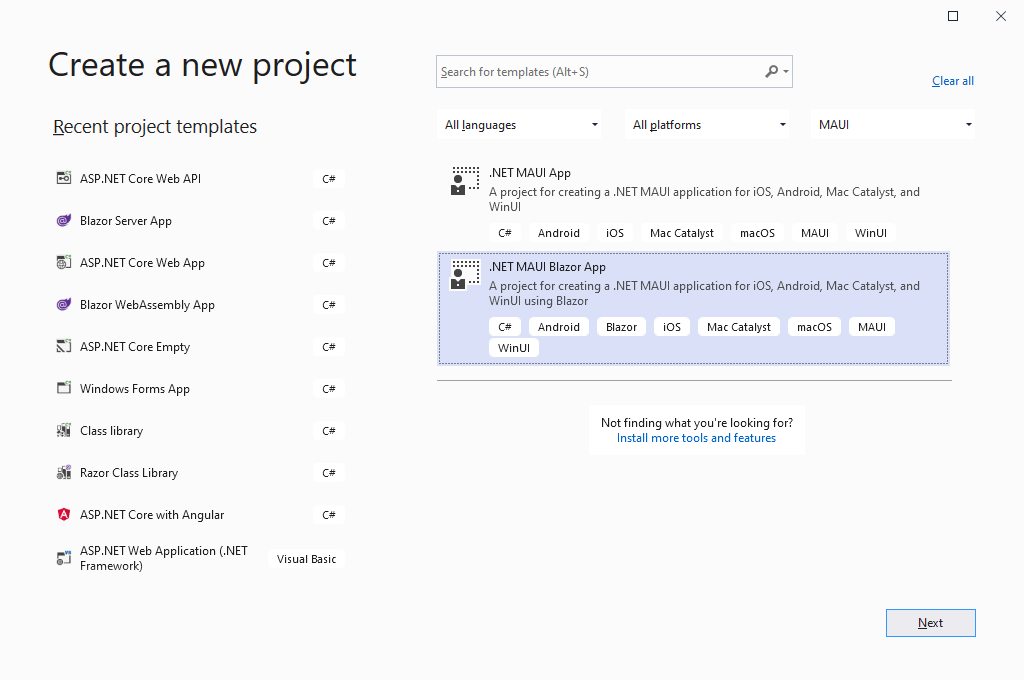
Task: Click the .NET MAUI App template icon
Action: point(465,181)
